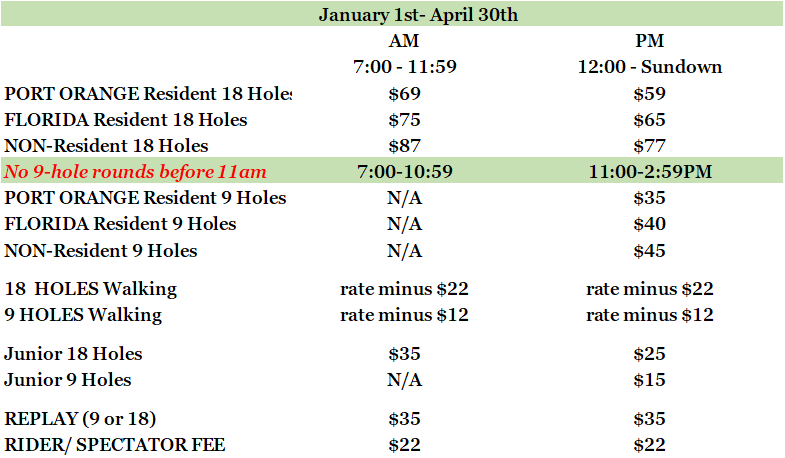Select the "7:00-10:59" time cell
This screenshot has width=785, height=458.
404,172
